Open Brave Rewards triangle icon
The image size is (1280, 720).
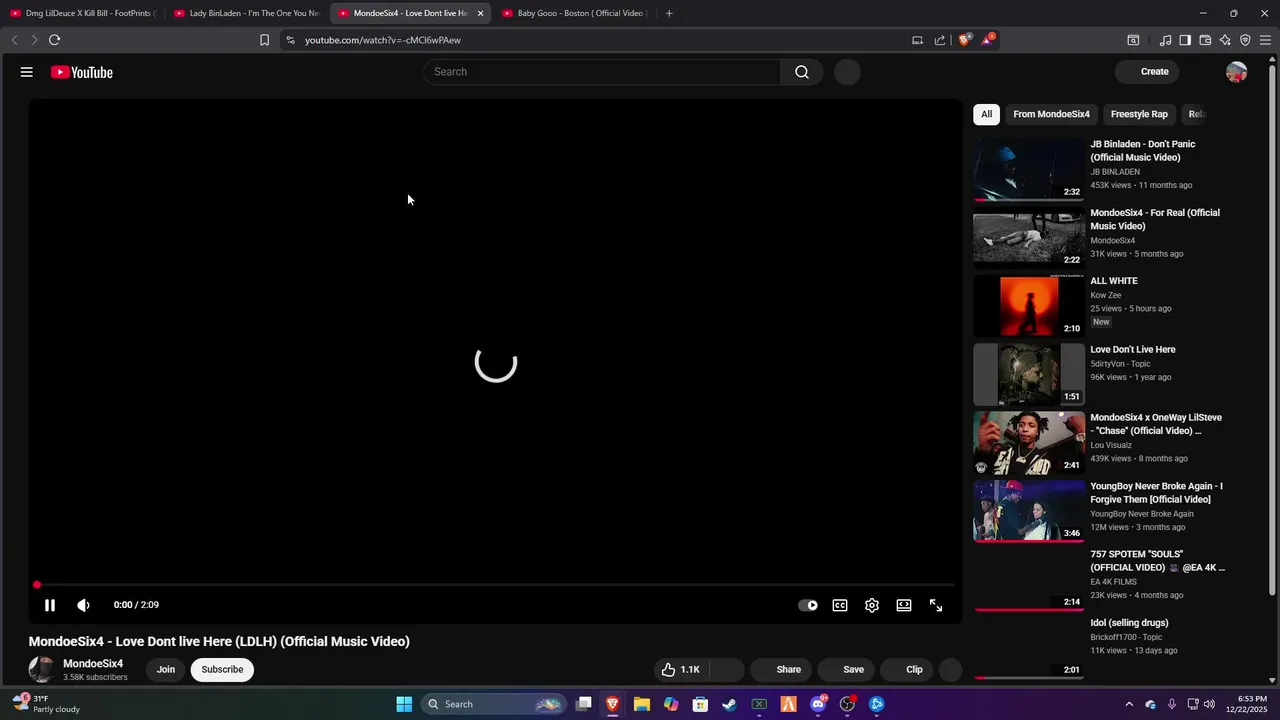pos(988,40)
